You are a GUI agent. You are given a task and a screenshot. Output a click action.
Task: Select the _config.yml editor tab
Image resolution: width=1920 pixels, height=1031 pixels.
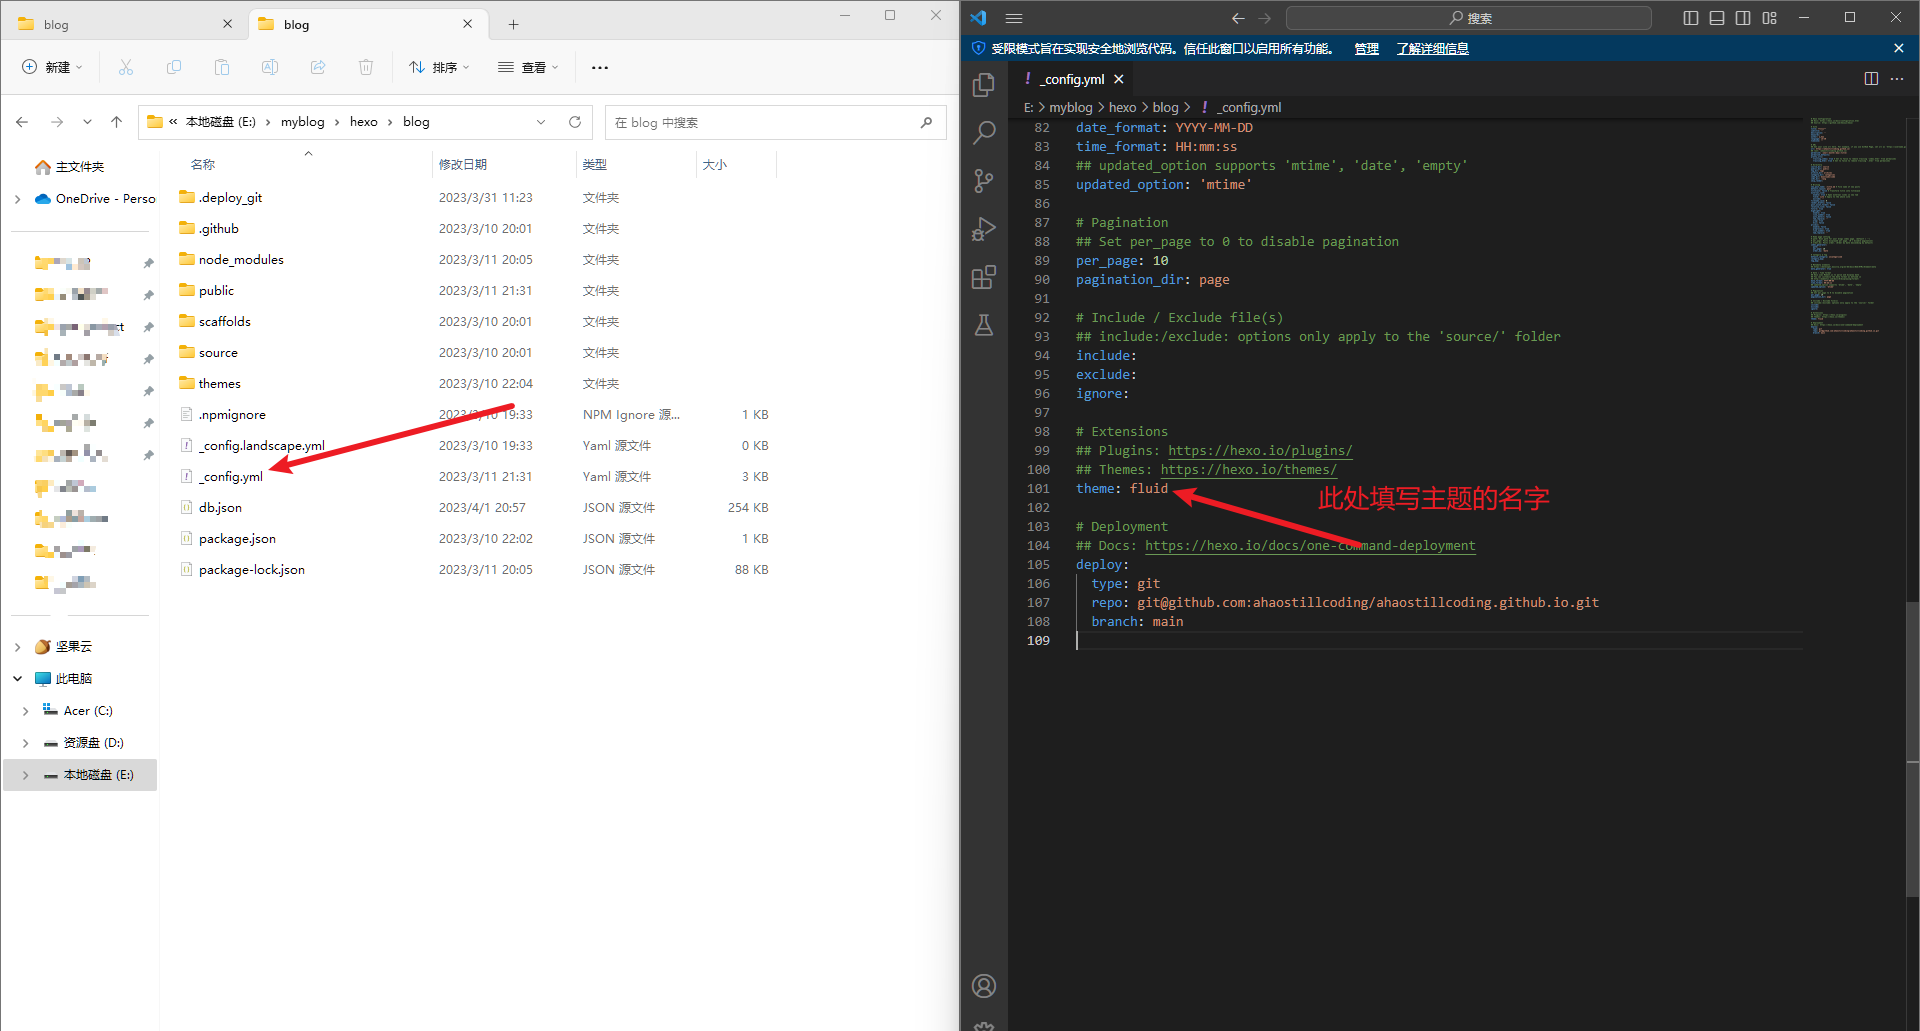pos(1073,79)
